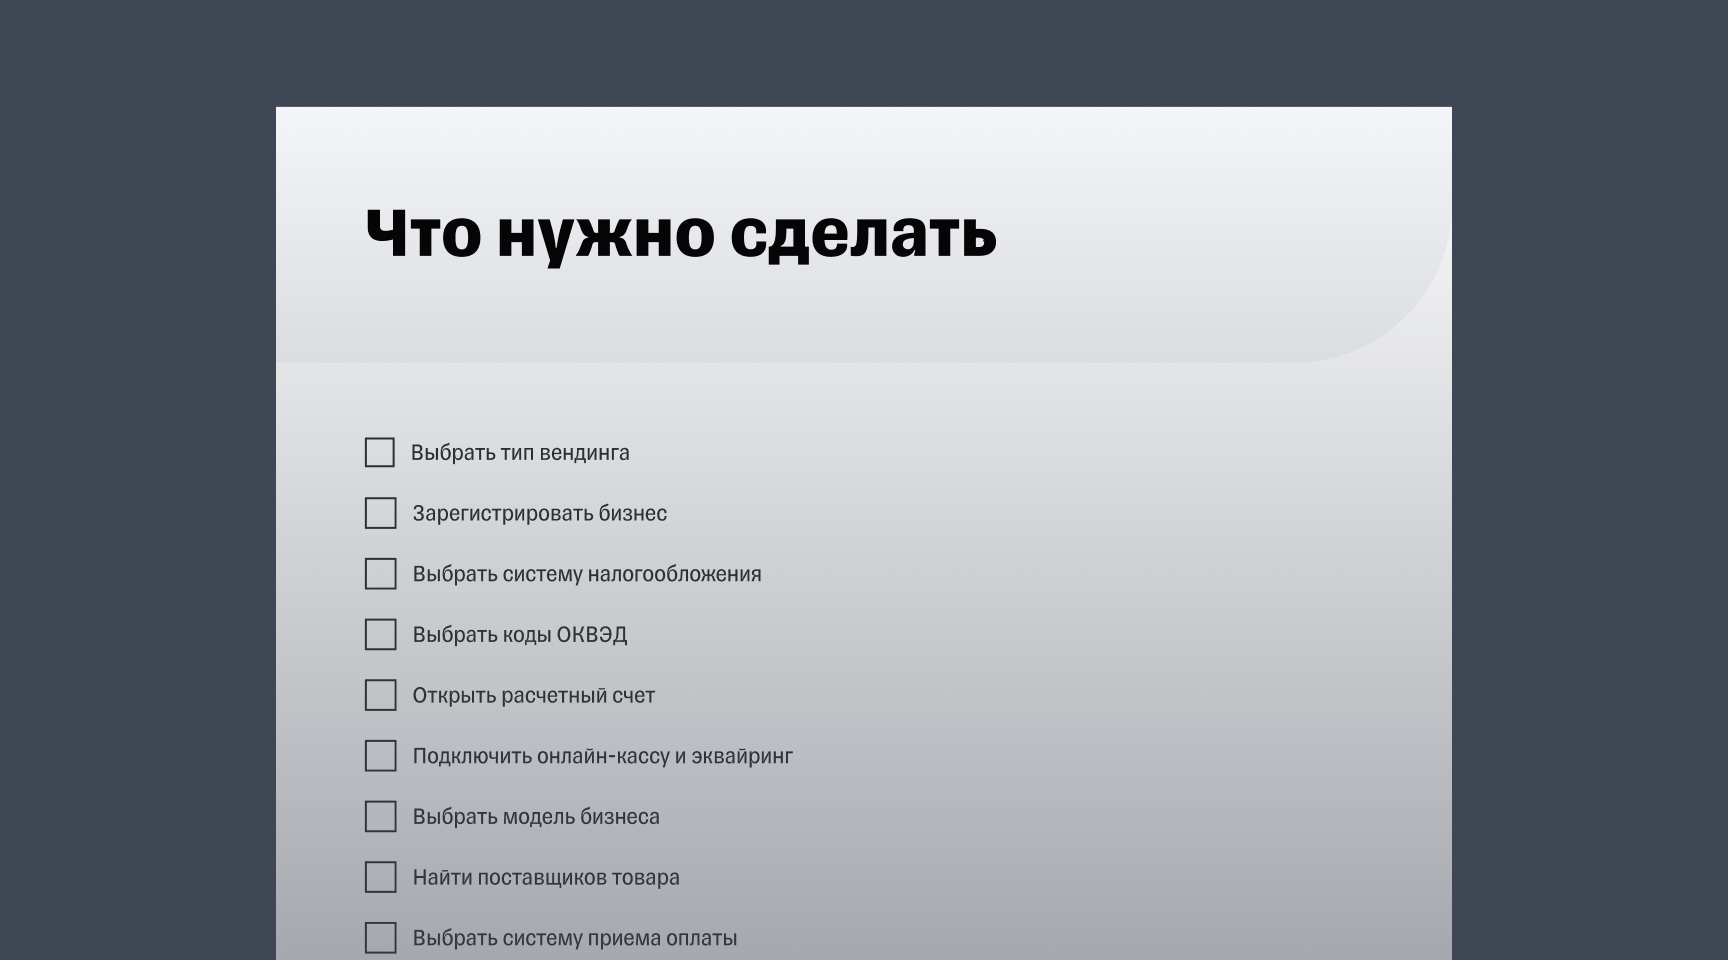This screenshot has width=1728, height=960.
Task: Mark 'Выбрать модель бизнеса' as done
Action: coord(380,816)
